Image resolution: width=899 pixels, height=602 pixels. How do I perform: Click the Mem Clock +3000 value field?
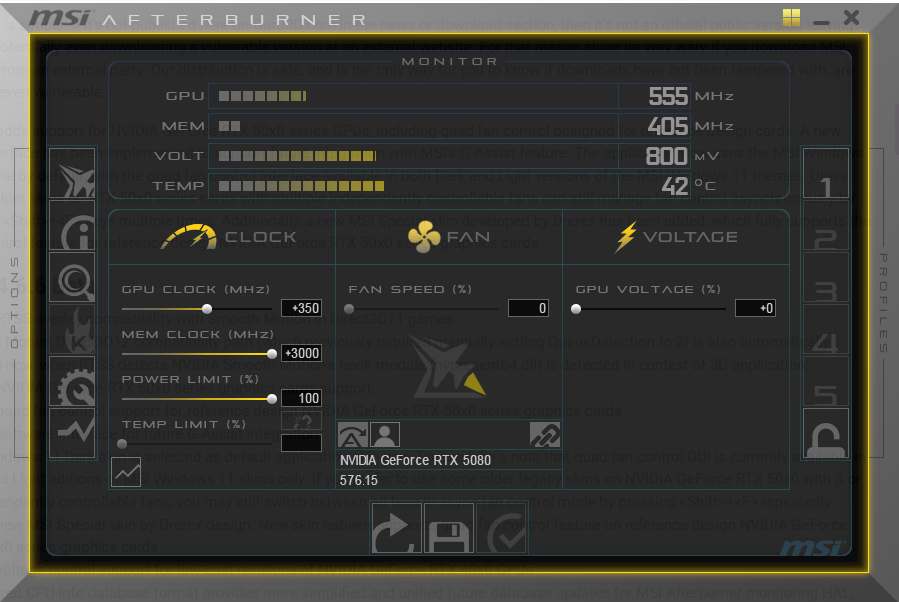click(x=302, y=353)
